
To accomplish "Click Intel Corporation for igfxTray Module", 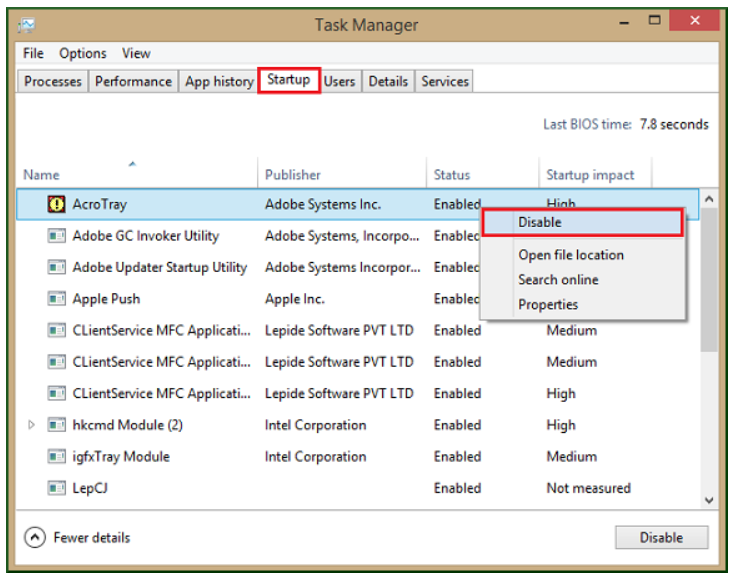I will pyautogui.click(x=315, y=456).
